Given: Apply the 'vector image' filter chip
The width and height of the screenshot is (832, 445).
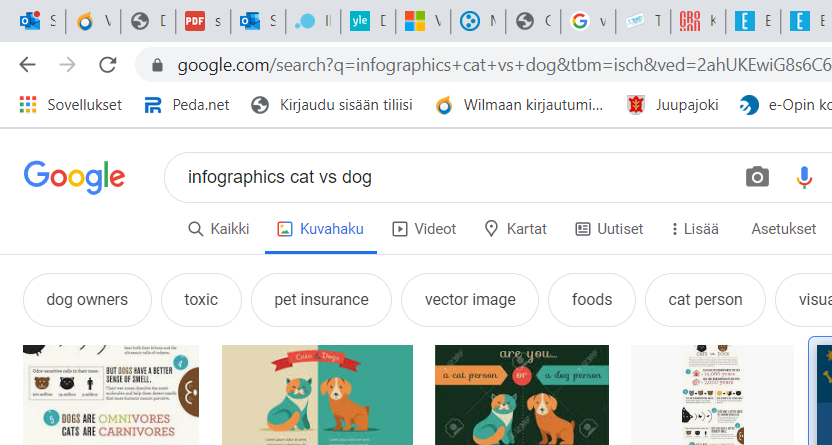Looking at the screenshot, I should 470,300.
